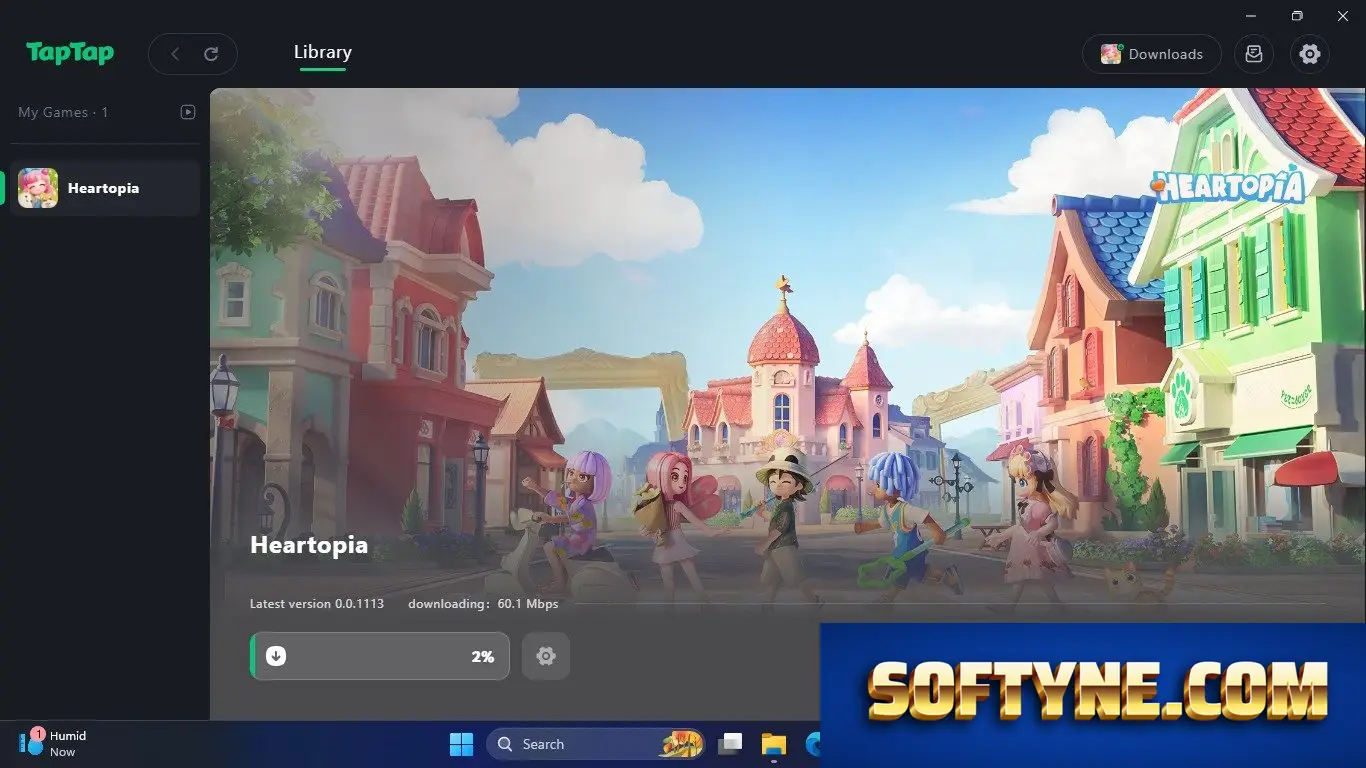Image resolution: width=1366 pixels, height=768 pixels.
Task: Click the download arrow icon in progress bar
Action: click(x=277, y=656)
